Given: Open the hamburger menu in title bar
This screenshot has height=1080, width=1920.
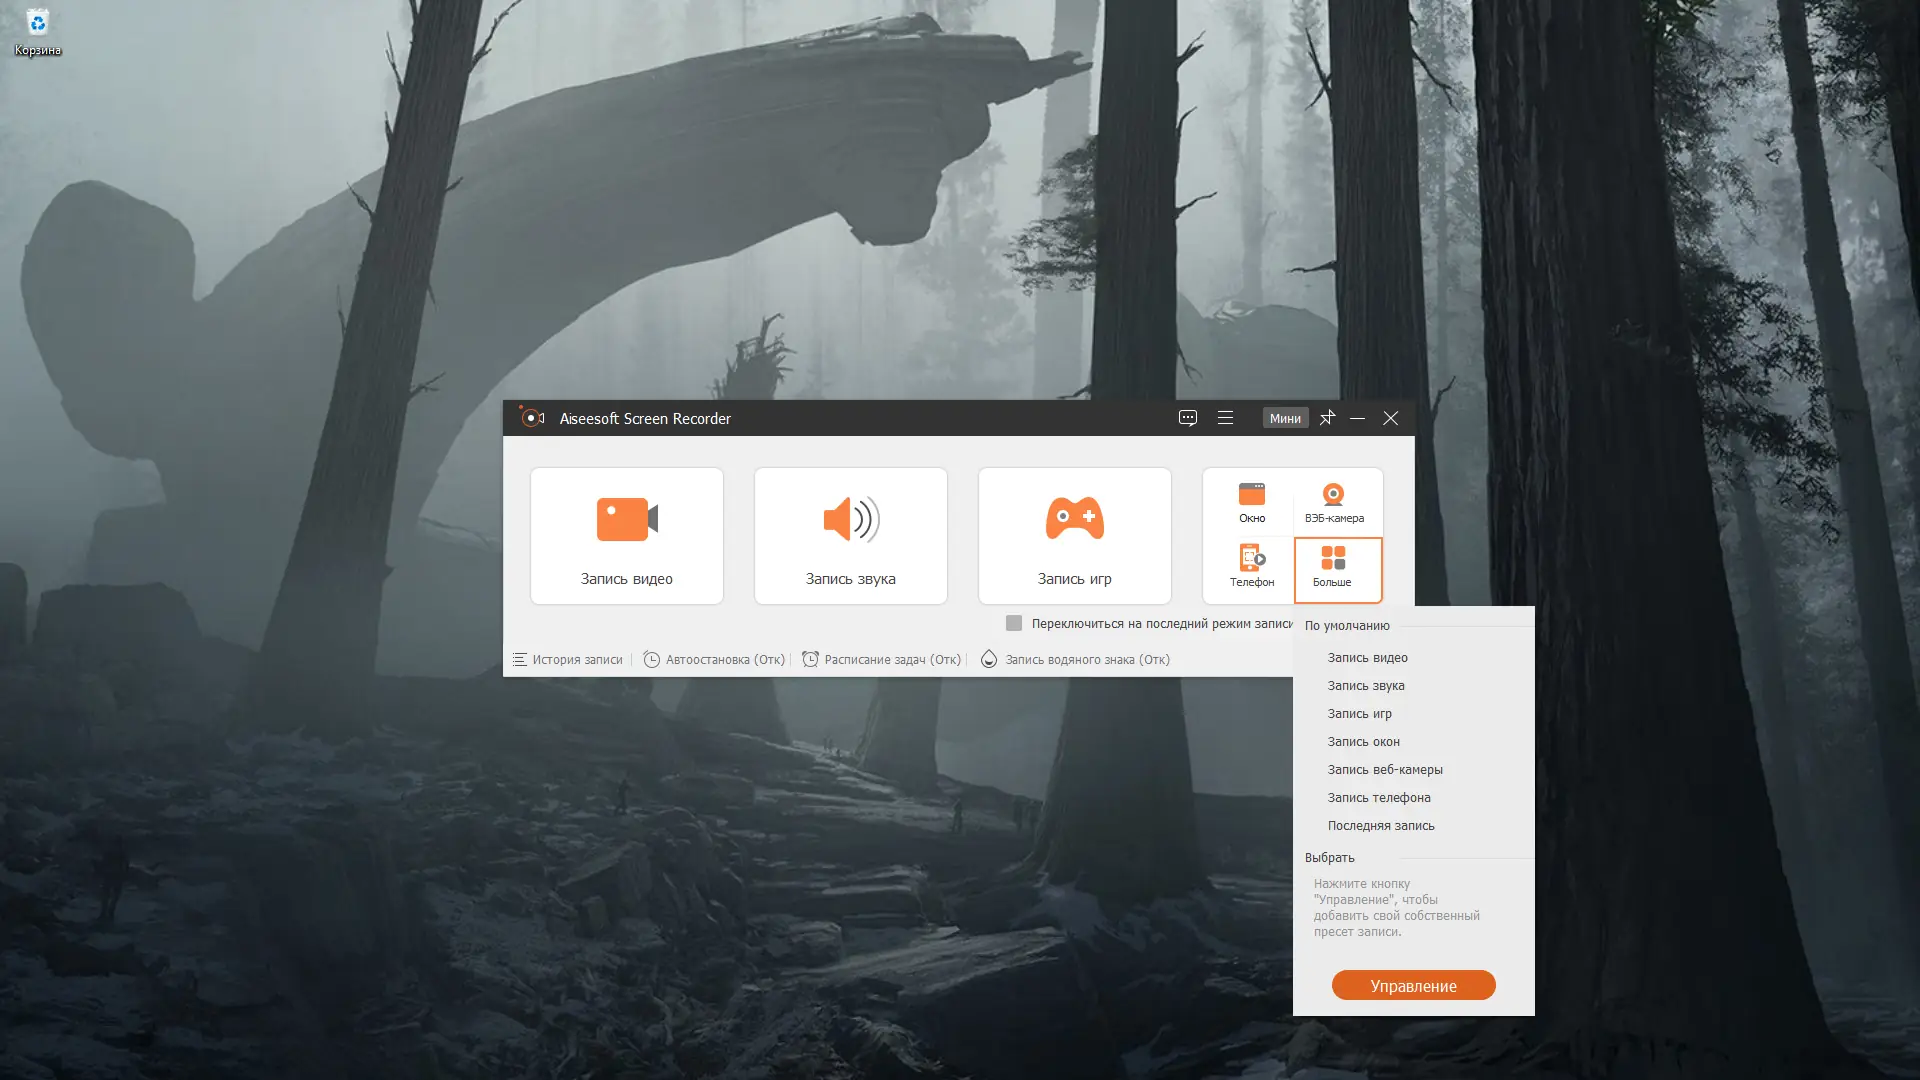Looking at the screenshot, I should 1226,418.
